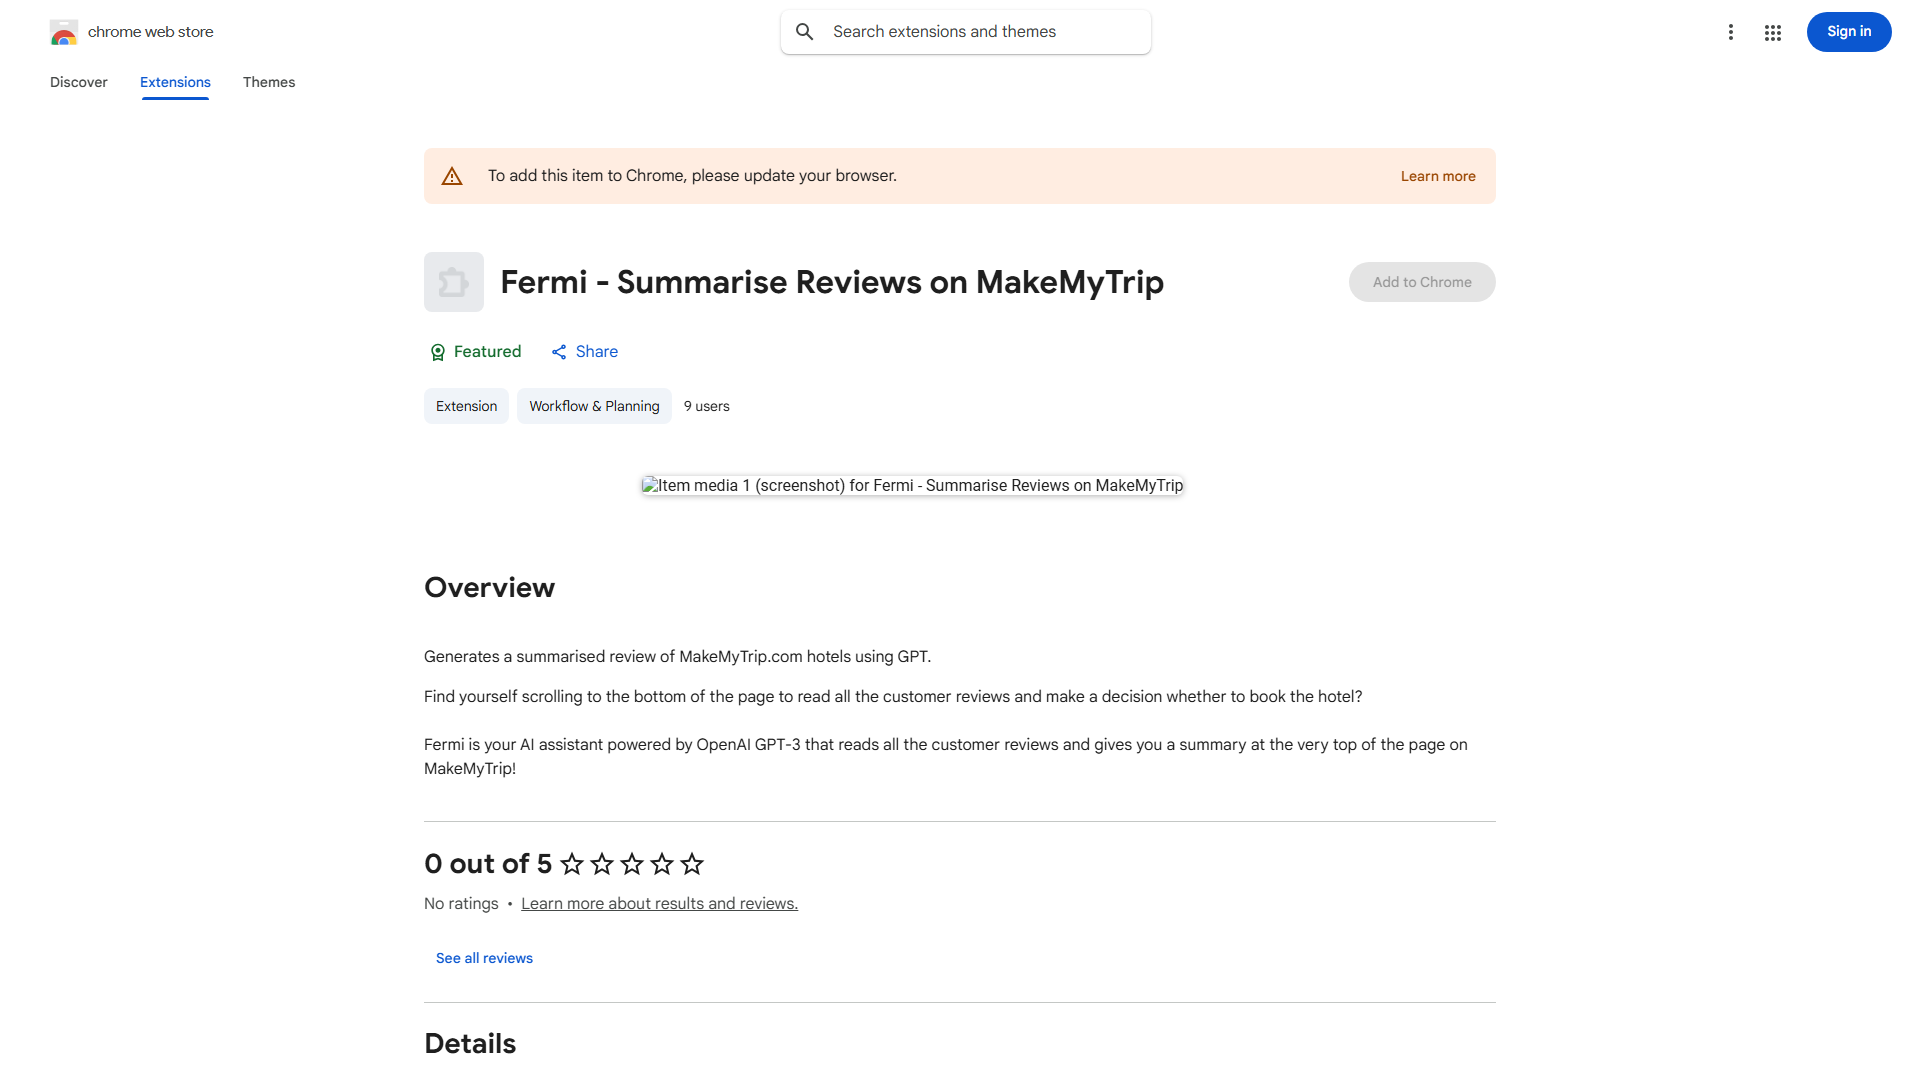Click the search magnifier icon
The image size is (1920, 1080).
coord(805,31)
